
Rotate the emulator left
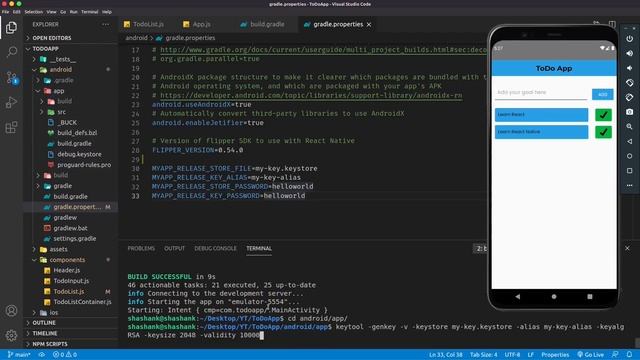629,83
